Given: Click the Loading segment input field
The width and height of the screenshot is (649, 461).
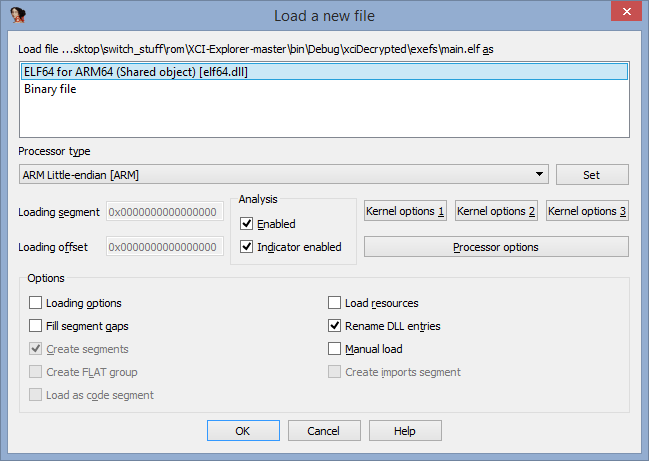Looking at the screenshot, I should pyautogui.click(x=165, y=212).
